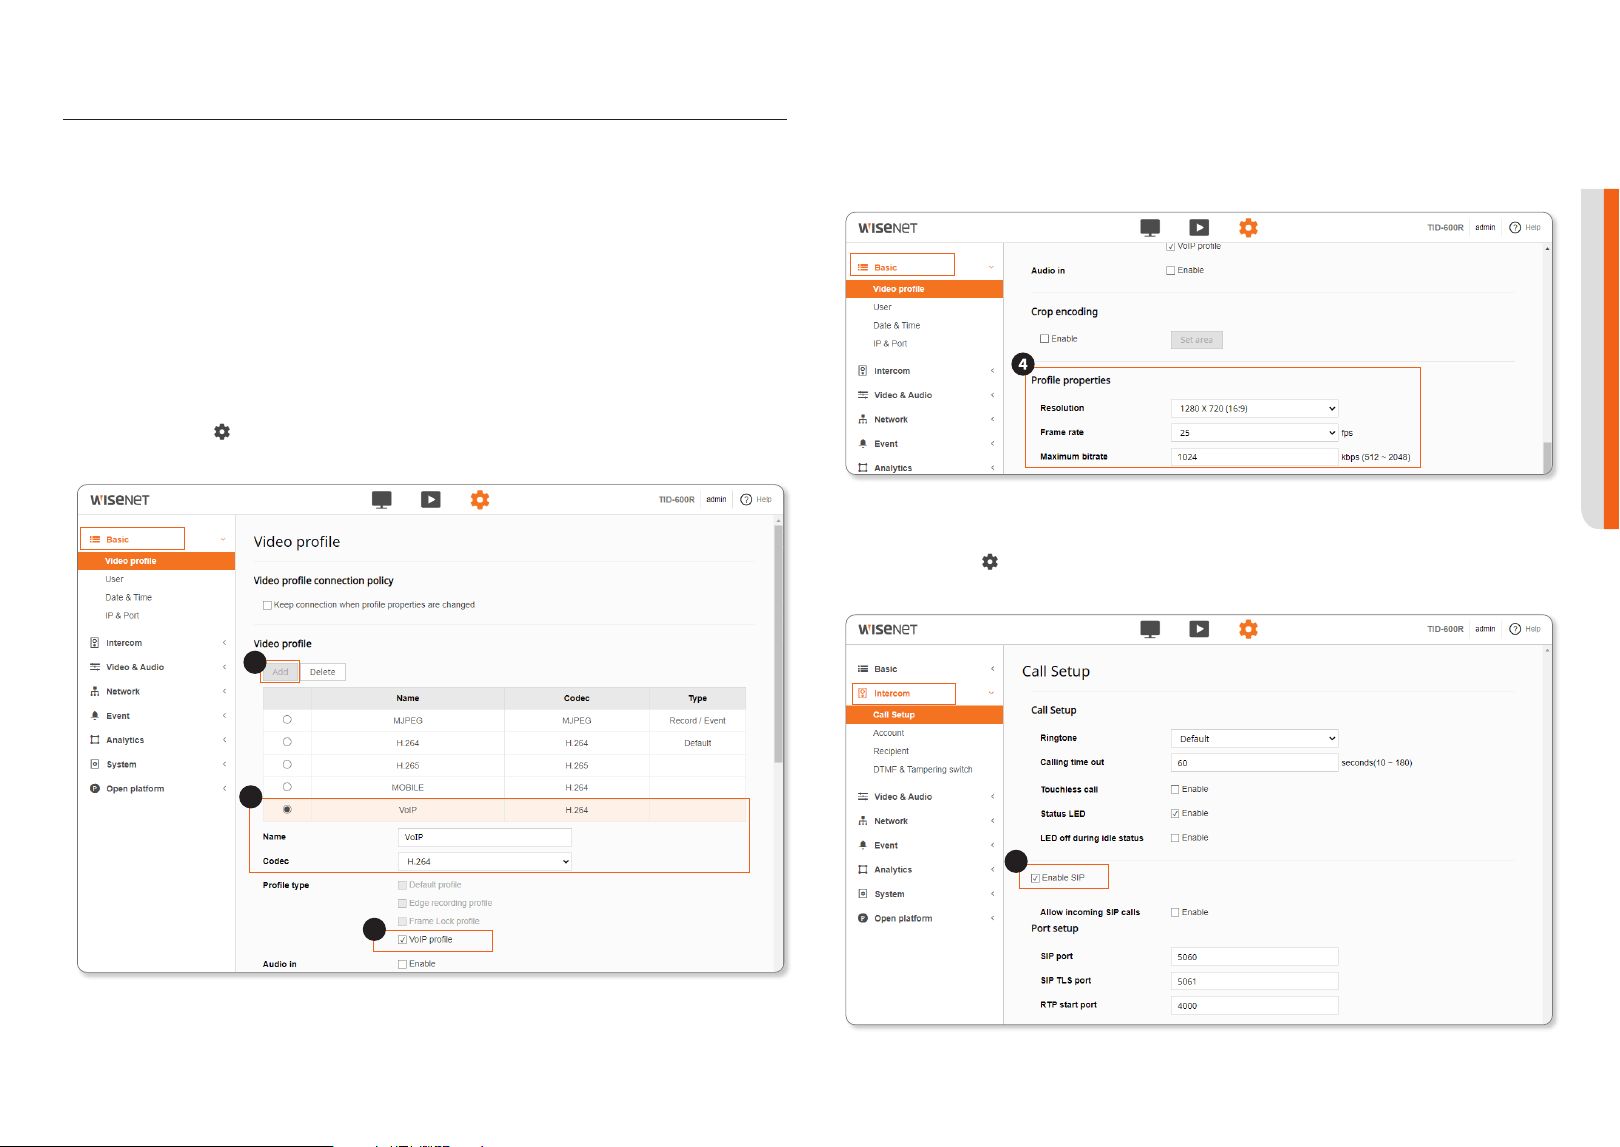1620x1147 pixels.
Task: Click Basic list icon in Call Setup window
Action: coord(863,669)
